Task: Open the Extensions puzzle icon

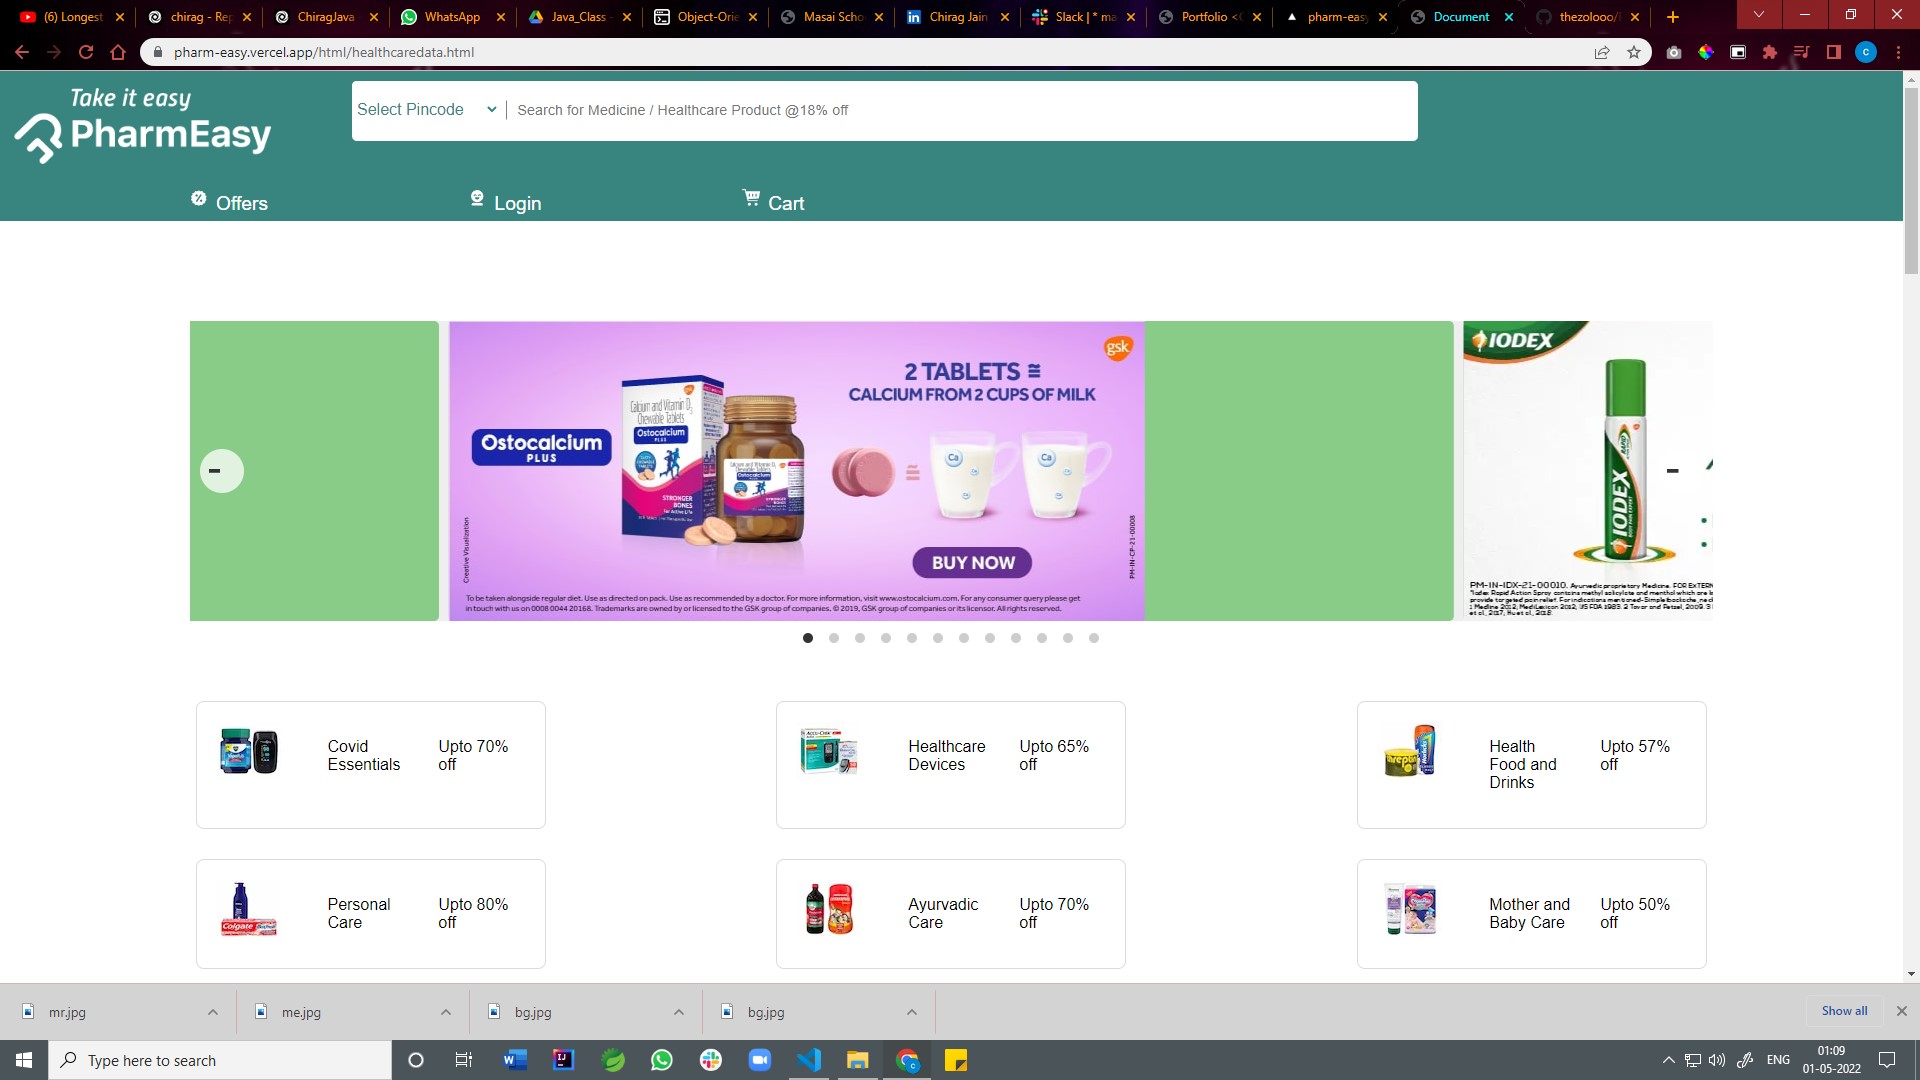Action: (1770, 52)
